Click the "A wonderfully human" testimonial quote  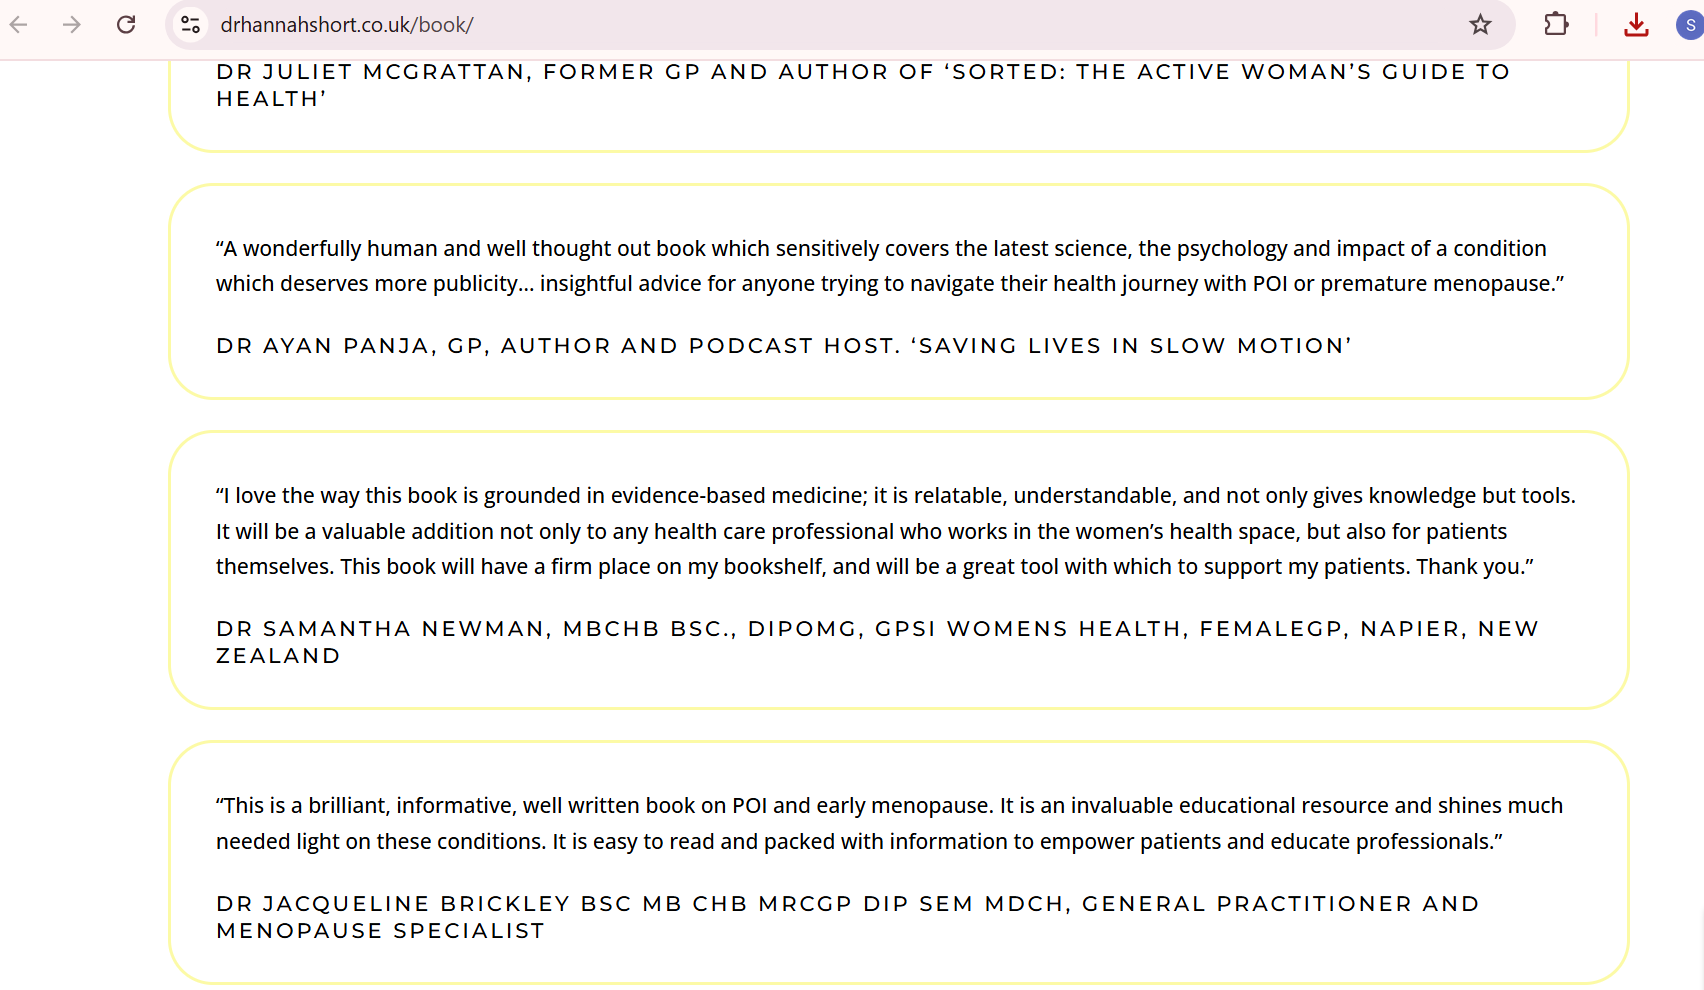[x=880, y=266]
